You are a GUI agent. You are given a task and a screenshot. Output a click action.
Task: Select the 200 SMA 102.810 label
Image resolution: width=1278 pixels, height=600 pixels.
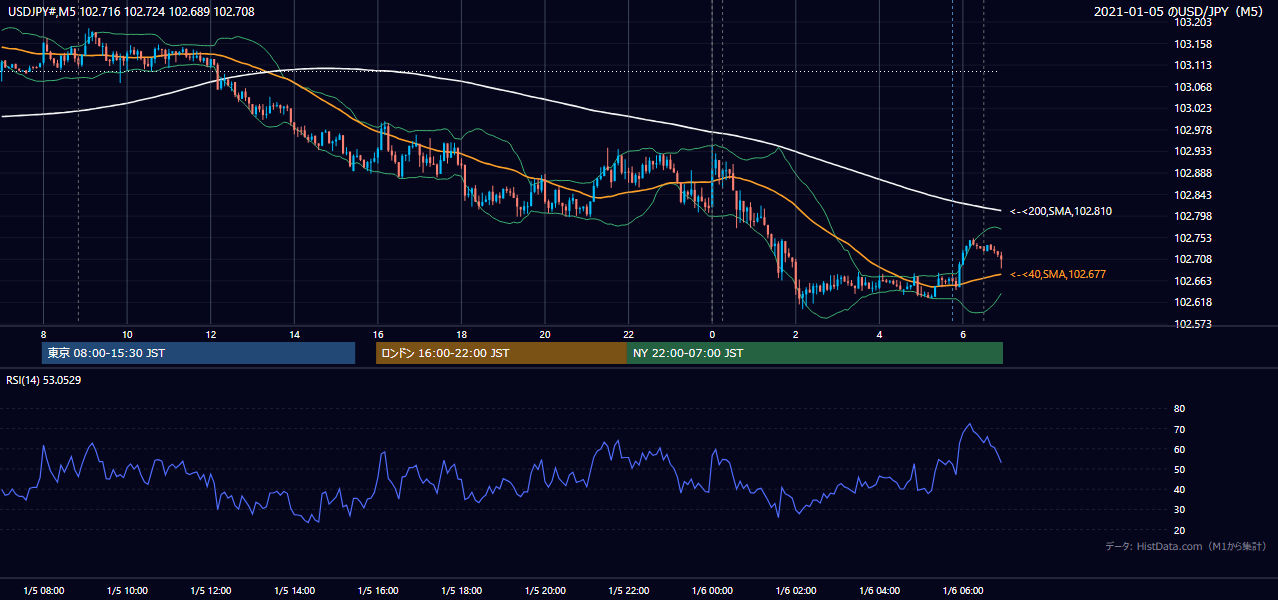(x=1061, y=212)
